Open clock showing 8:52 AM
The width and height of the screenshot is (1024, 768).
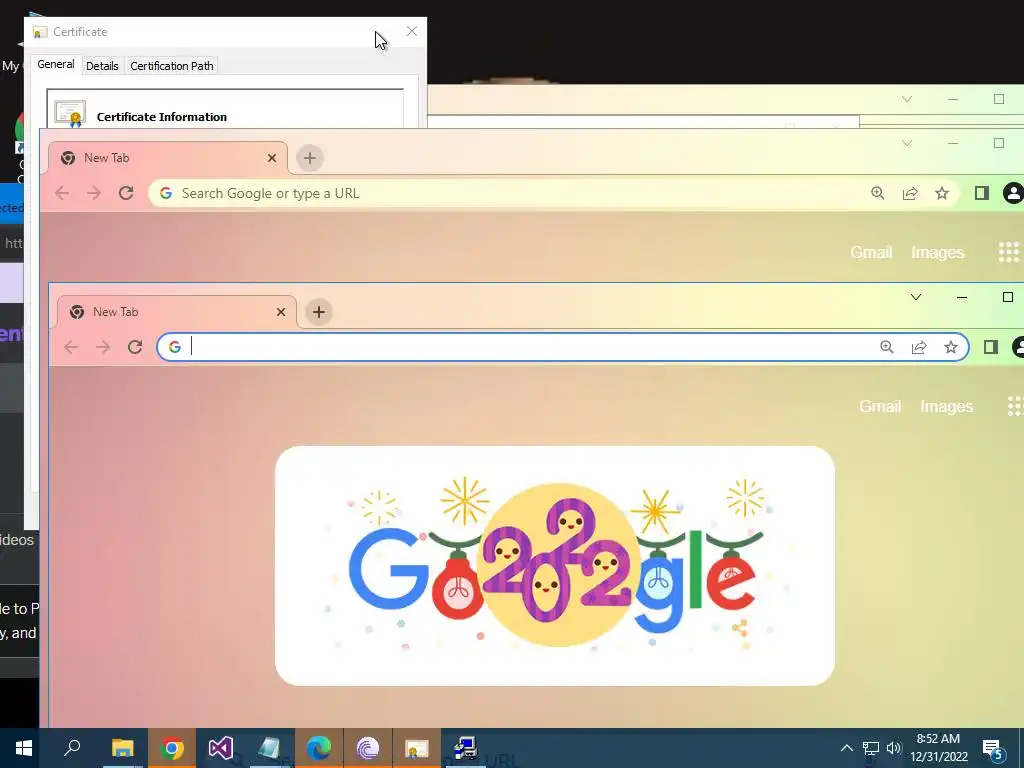pyautogui.click(x=938, y=748)
